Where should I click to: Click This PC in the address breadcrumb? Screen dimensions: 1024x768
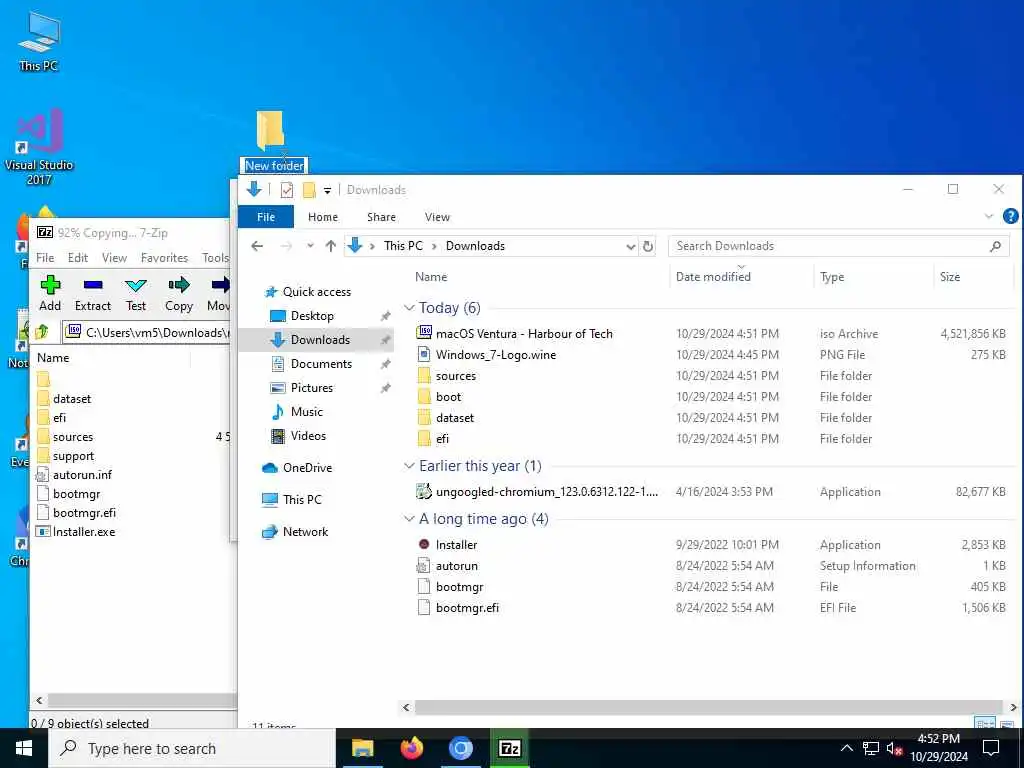tap(403, 246)
